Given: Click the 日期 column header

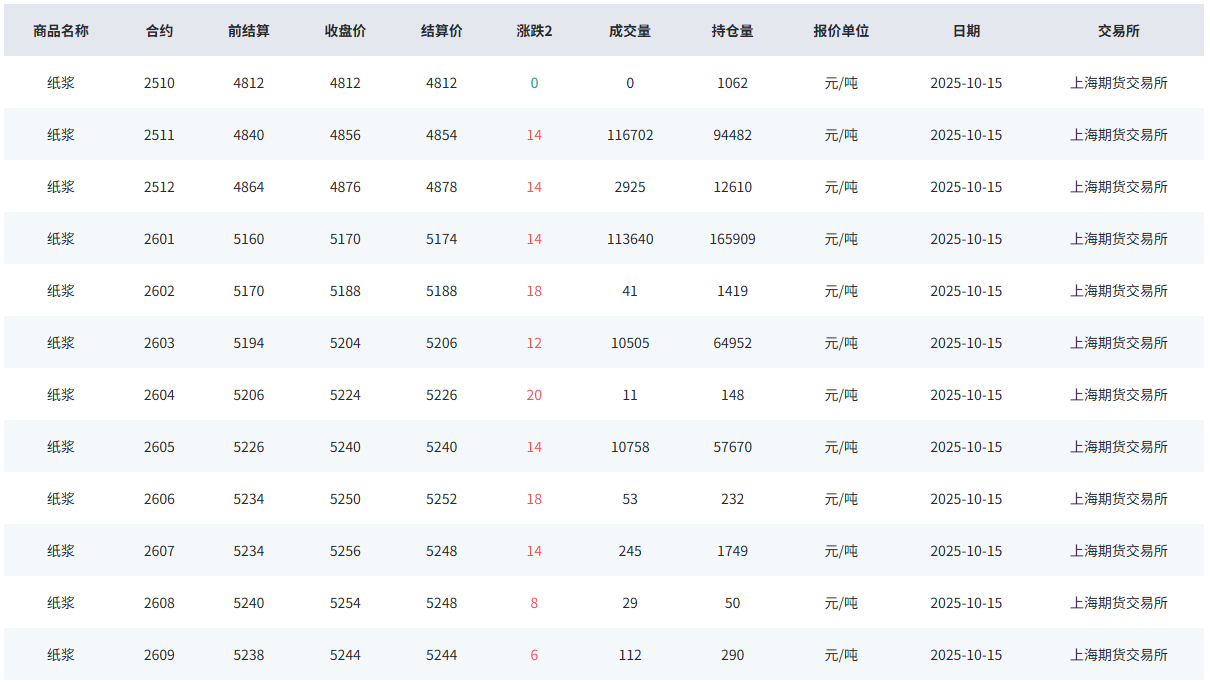Looking at the screenshot, I should coord(966,31).
